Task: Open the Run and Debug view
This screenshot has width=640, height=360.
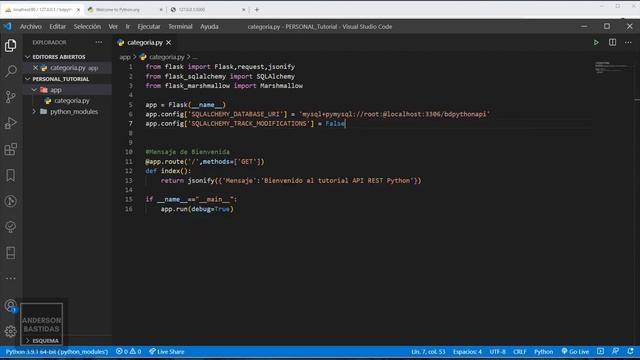Action: pos(11,123)
